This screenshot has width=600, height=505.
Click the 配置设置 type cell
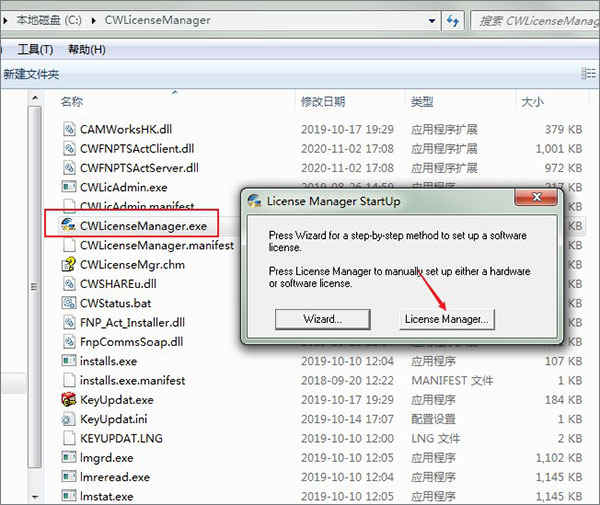433,419
